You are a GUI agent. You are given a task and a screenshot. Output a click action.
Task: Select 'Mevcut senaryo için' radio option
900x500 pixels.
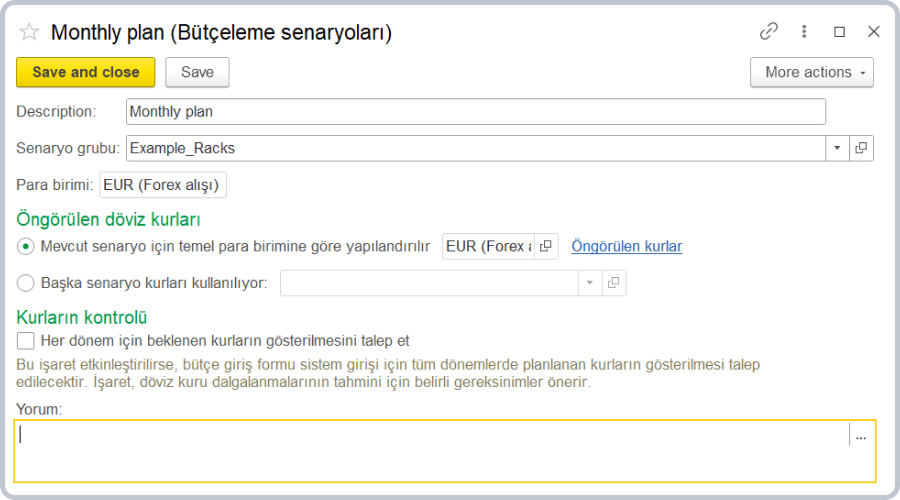click(26, 246)
